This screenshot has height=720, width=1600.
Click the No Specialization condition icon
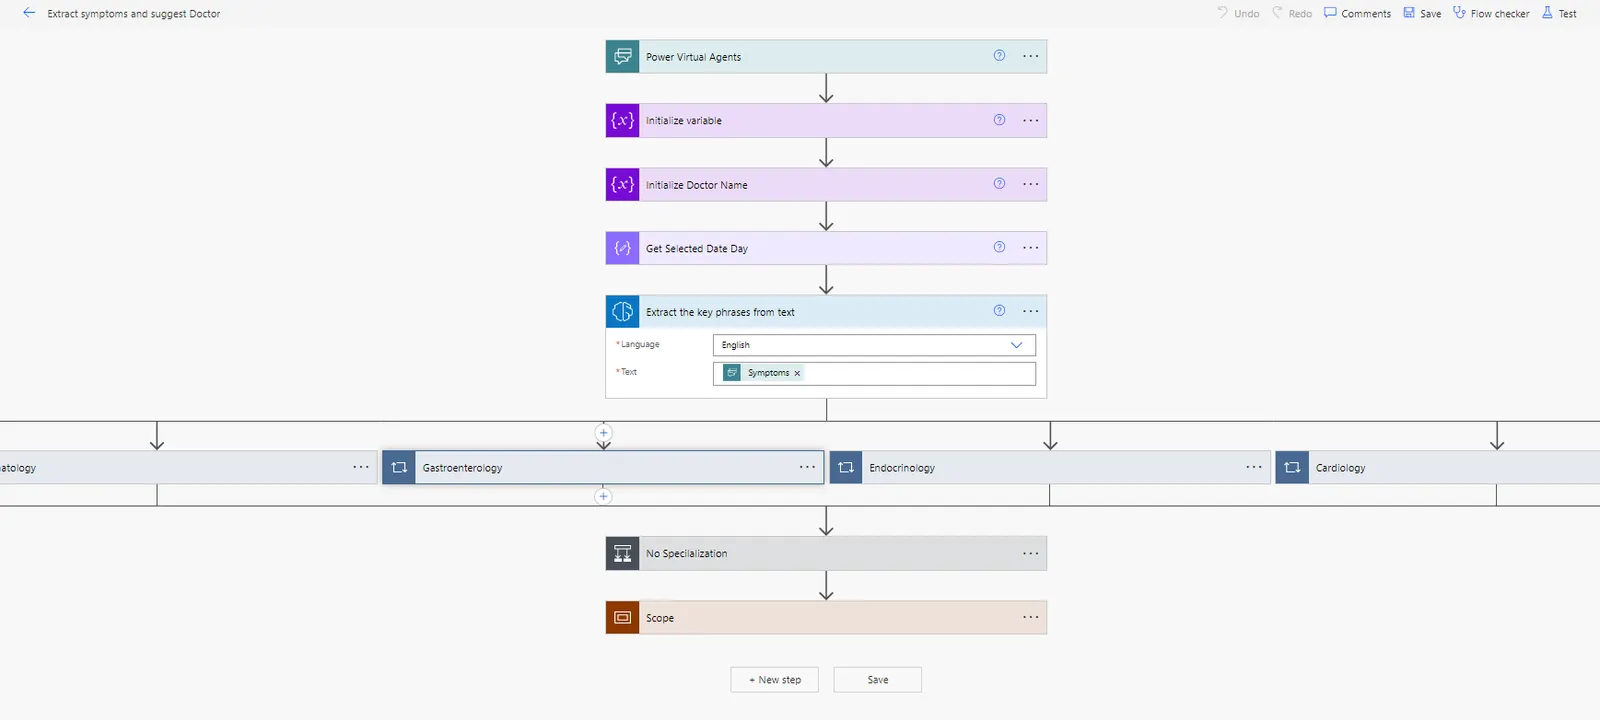[622, 554]
